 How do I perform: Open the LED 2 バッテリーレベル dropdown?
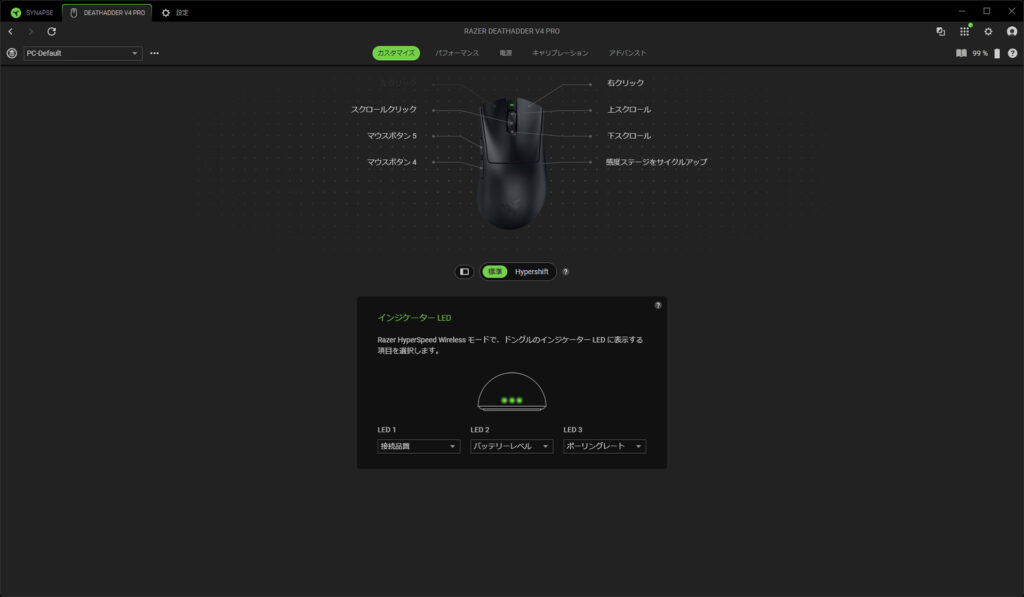[511, 447]
